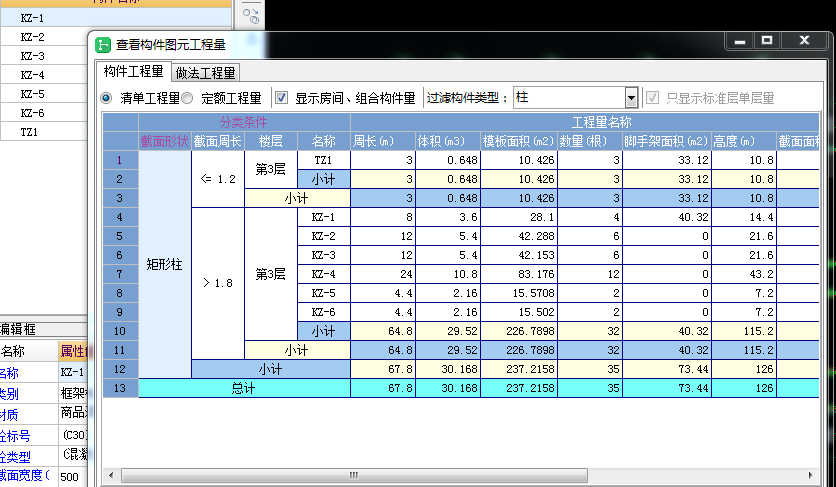Toggle 显示房间、组合构件量 checkbox
Image resolution: width=836 pixels, height=487 pixels.
282,98
